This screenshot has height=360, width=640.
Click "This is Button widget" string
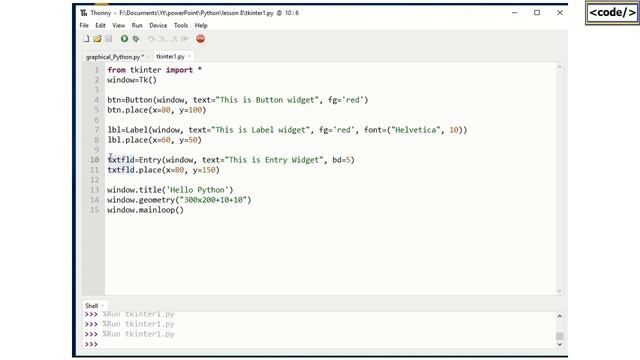tap(267, 100)
